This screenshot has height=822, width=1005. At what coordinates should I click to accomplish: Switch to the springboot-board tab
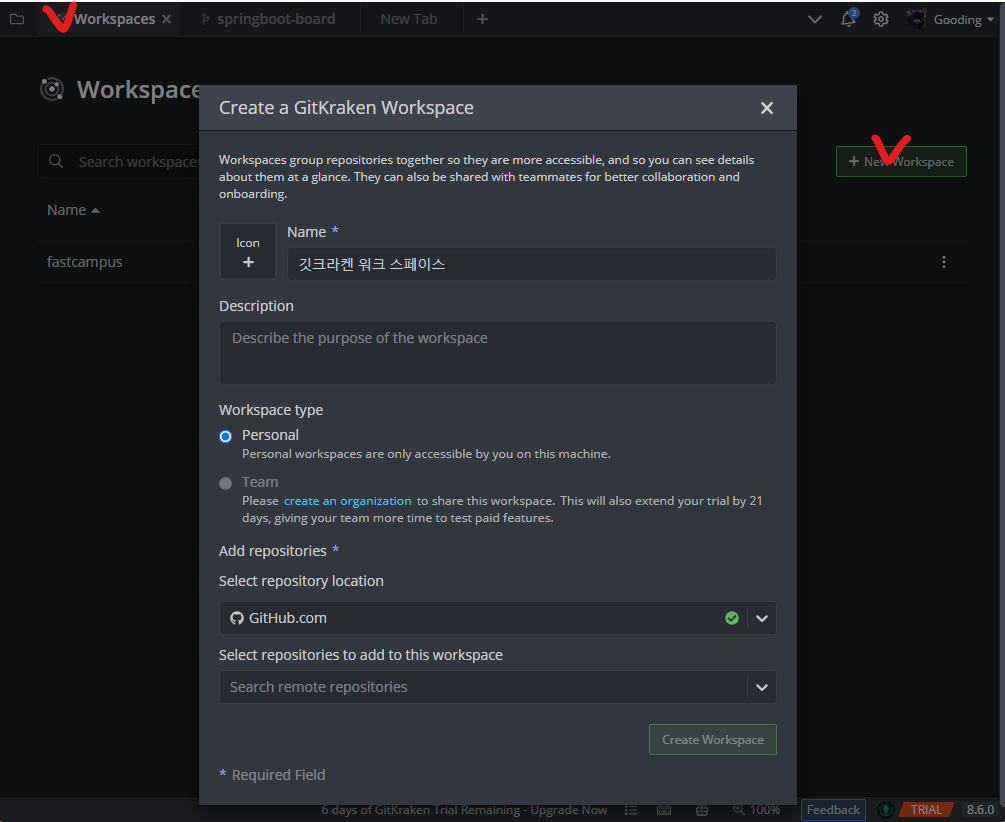[269, 19]
